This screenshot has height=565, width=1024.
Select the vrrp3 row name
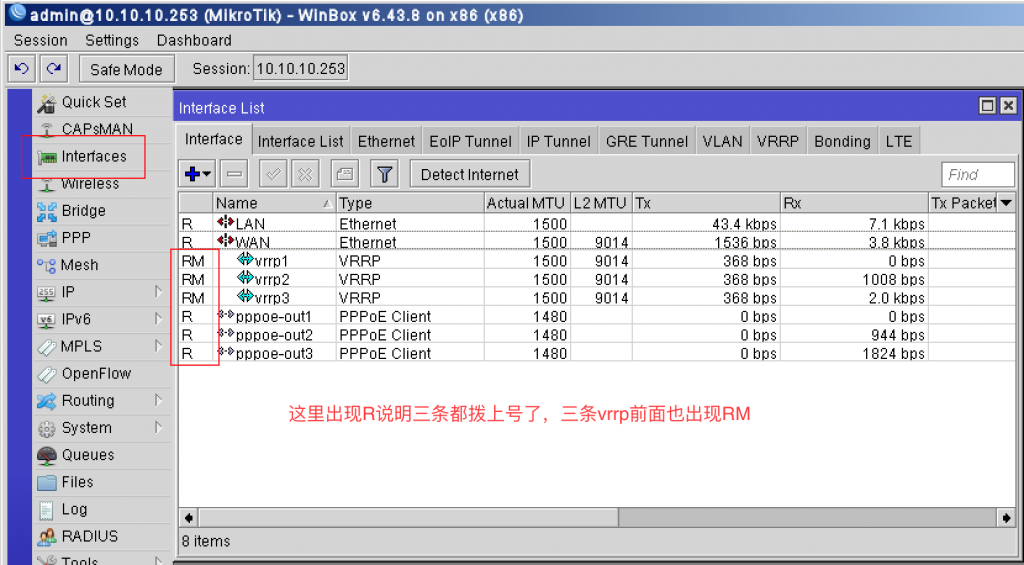[x=272, y=298]
